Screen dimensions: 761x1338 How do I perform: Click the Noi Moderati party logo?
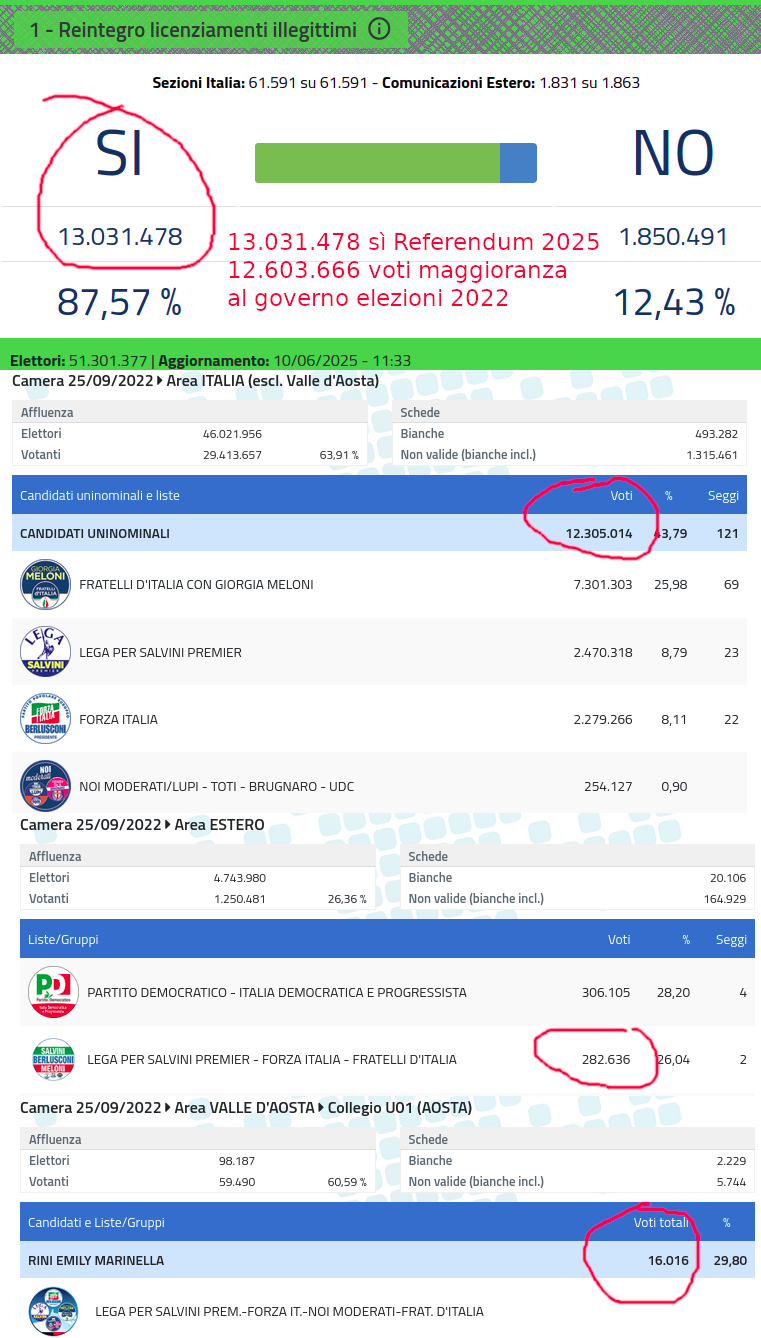(45, 786)
